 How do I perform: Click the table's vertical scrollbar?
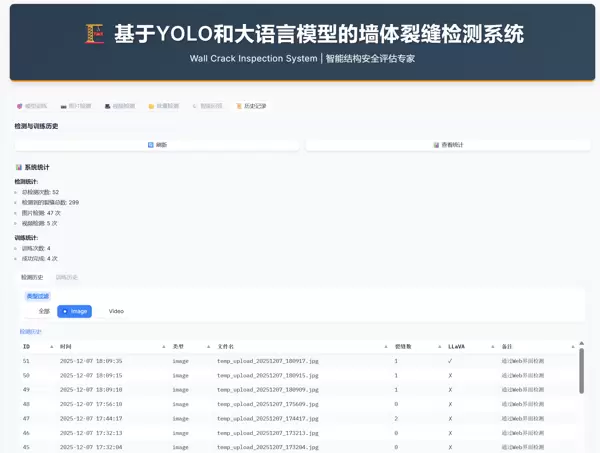tap(581, 370)
